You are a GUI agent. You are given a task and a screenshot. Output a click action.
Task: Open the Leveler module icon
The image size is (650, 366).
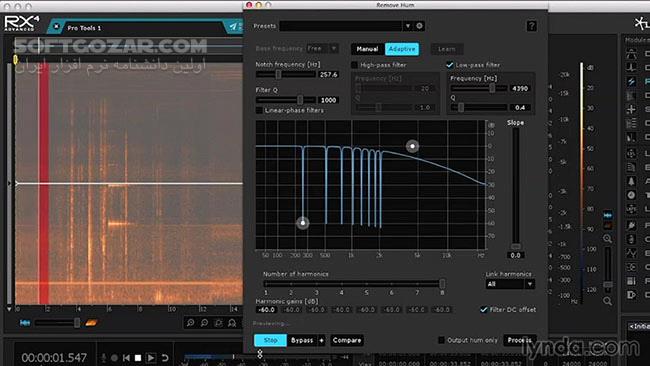pyautogui.click(x=631, y=153)
